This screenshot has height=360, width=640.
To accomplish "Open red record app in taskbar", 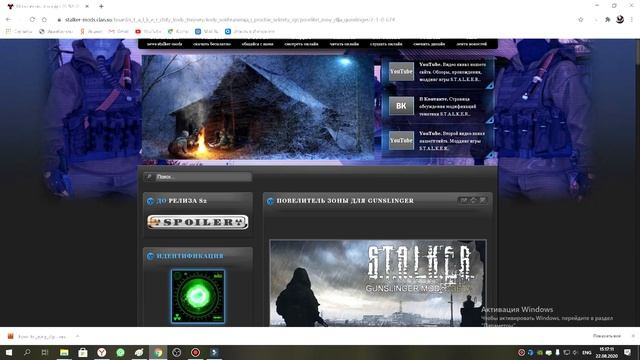I will pyautogui.click(x=196, y=352).
